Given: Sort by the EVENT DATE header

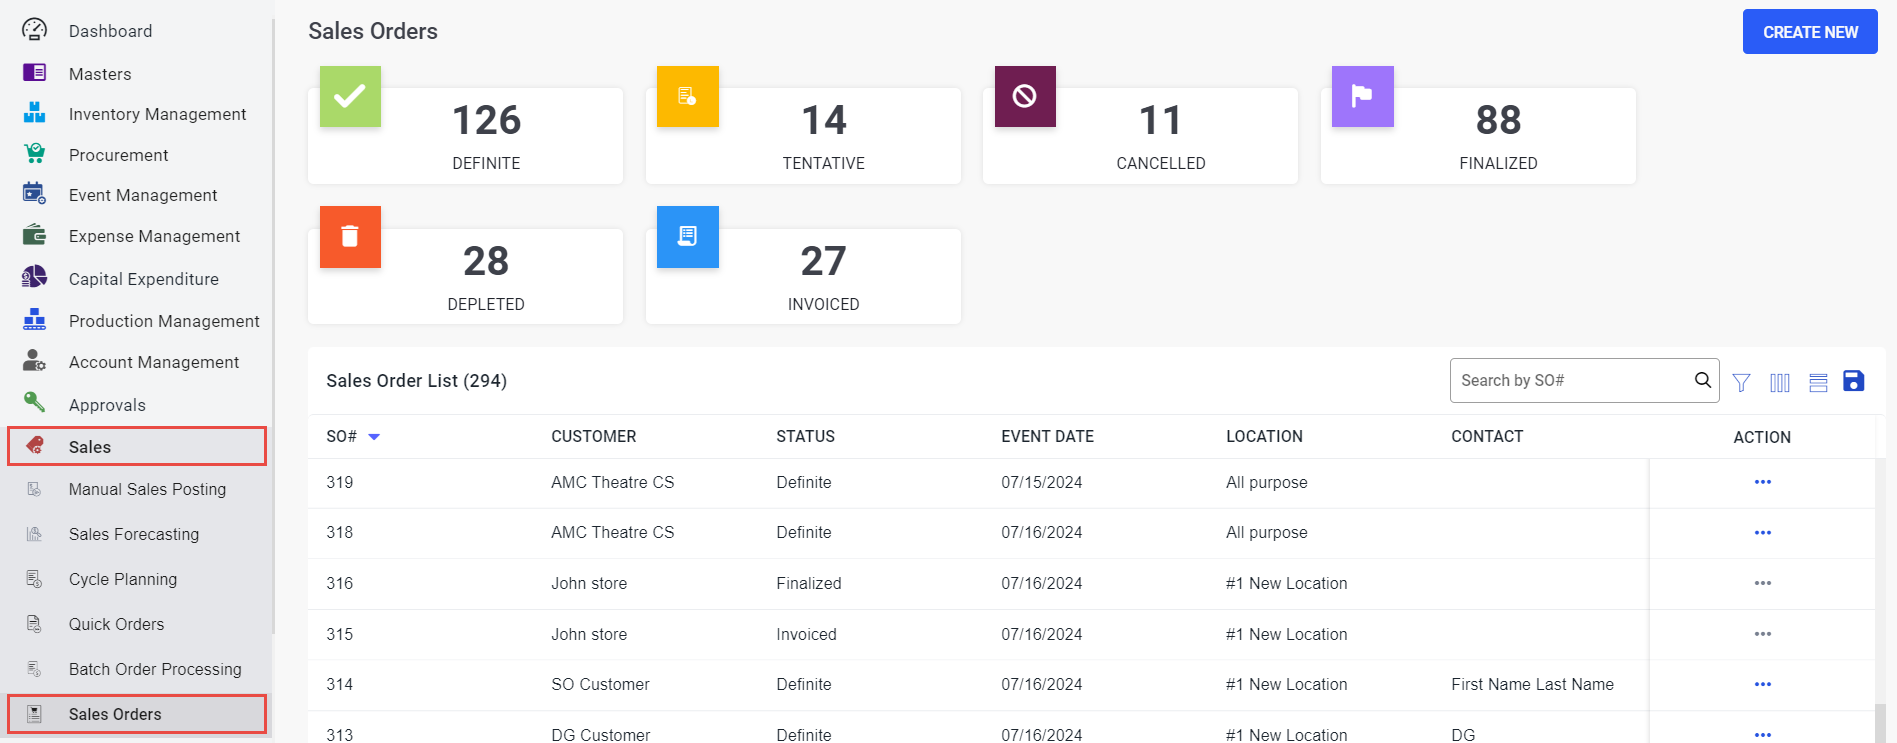Looking at the screenshot, I should tap(1047, 436).
